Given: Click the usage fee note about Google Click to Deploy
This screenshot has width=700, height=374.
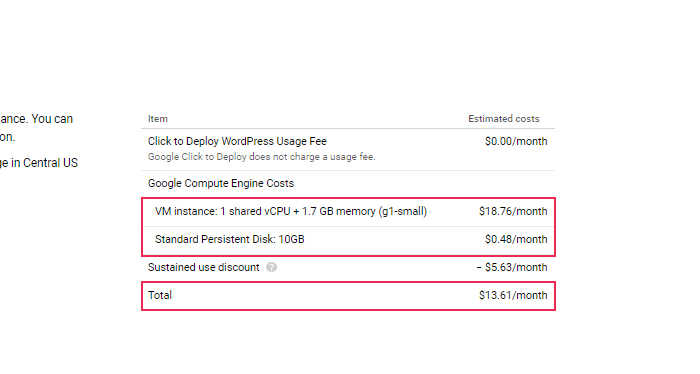Looking at the screenshot, I should point(262,157).
